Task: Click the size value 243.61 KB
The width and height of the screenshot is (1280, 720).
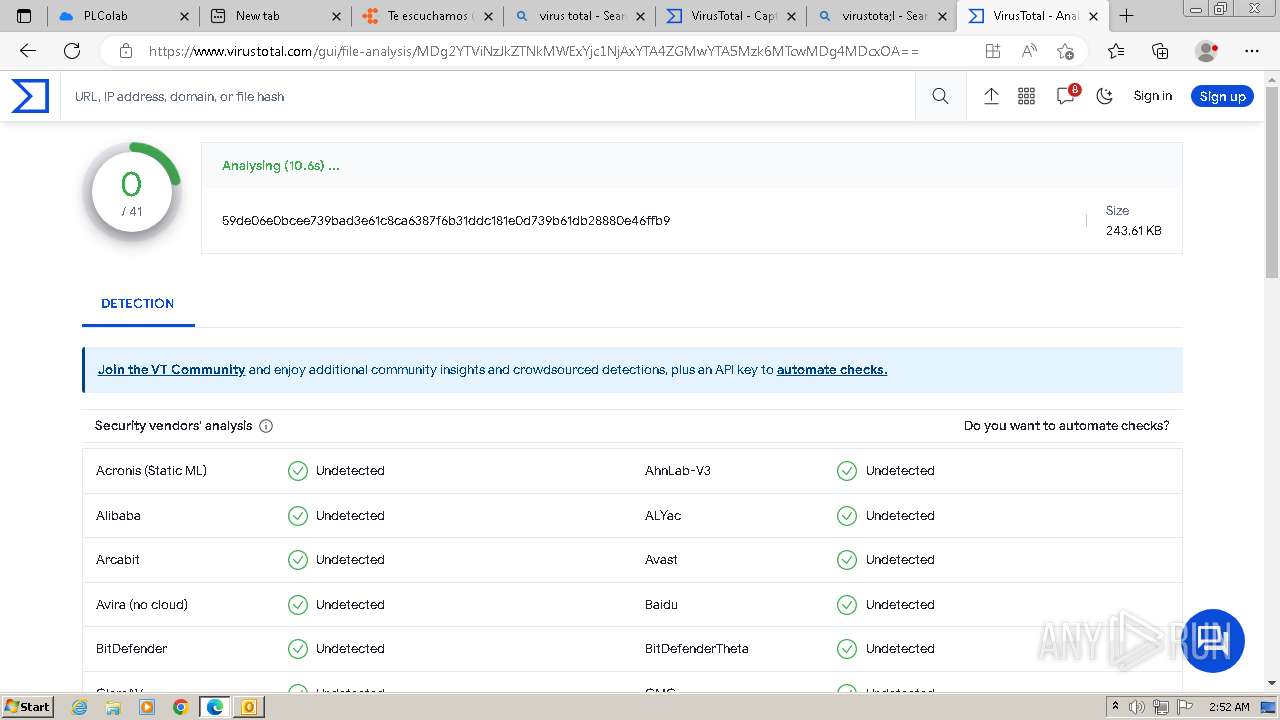Action: click(x=1133, y=231)
